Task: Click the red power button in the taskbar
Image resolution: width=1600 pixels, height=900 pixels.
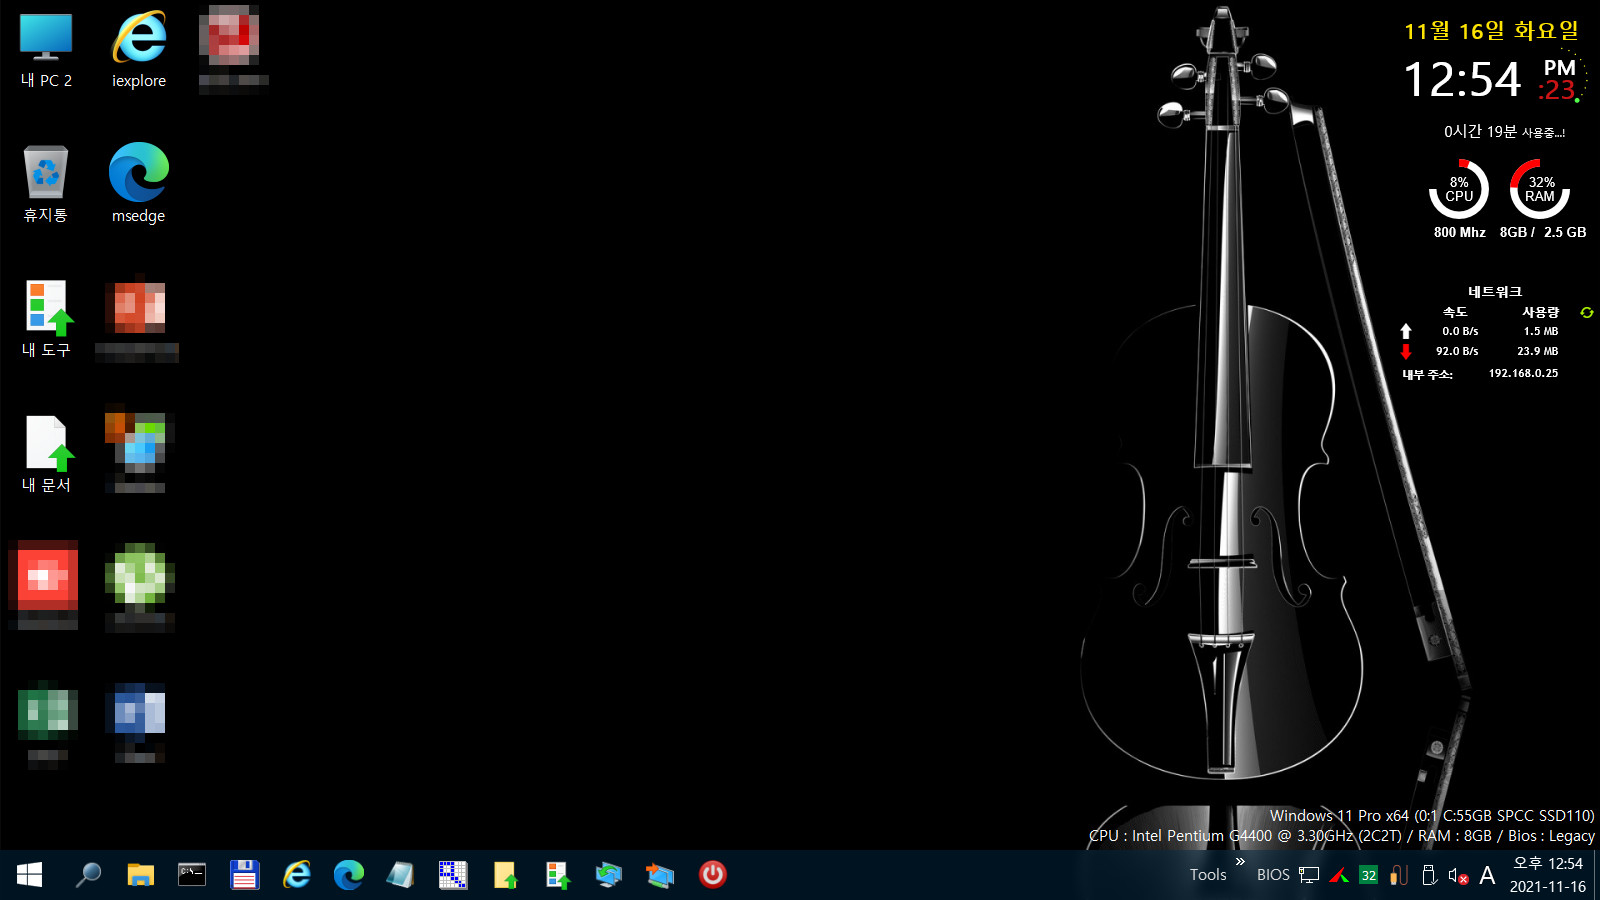Action: pyautogui.click(x=713, y=875)
